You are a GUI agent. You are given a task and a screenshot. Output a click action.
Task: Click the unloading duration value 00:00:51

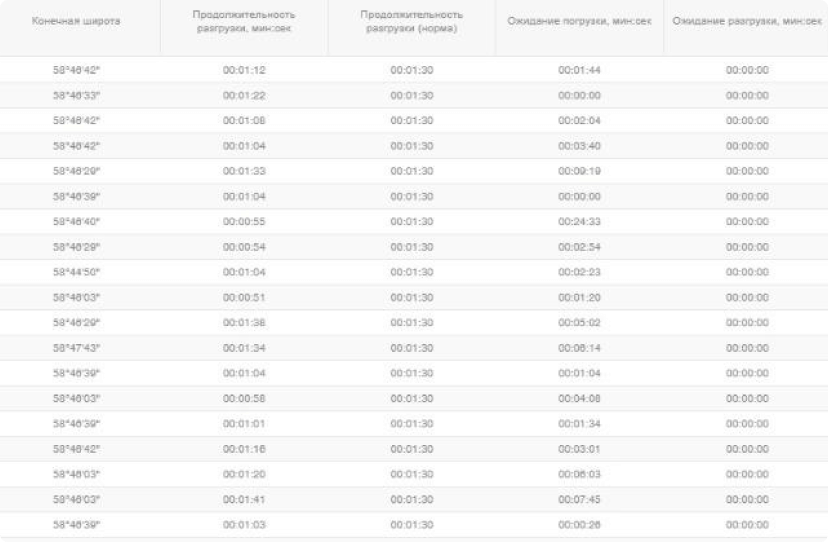[x=244, y=298]
